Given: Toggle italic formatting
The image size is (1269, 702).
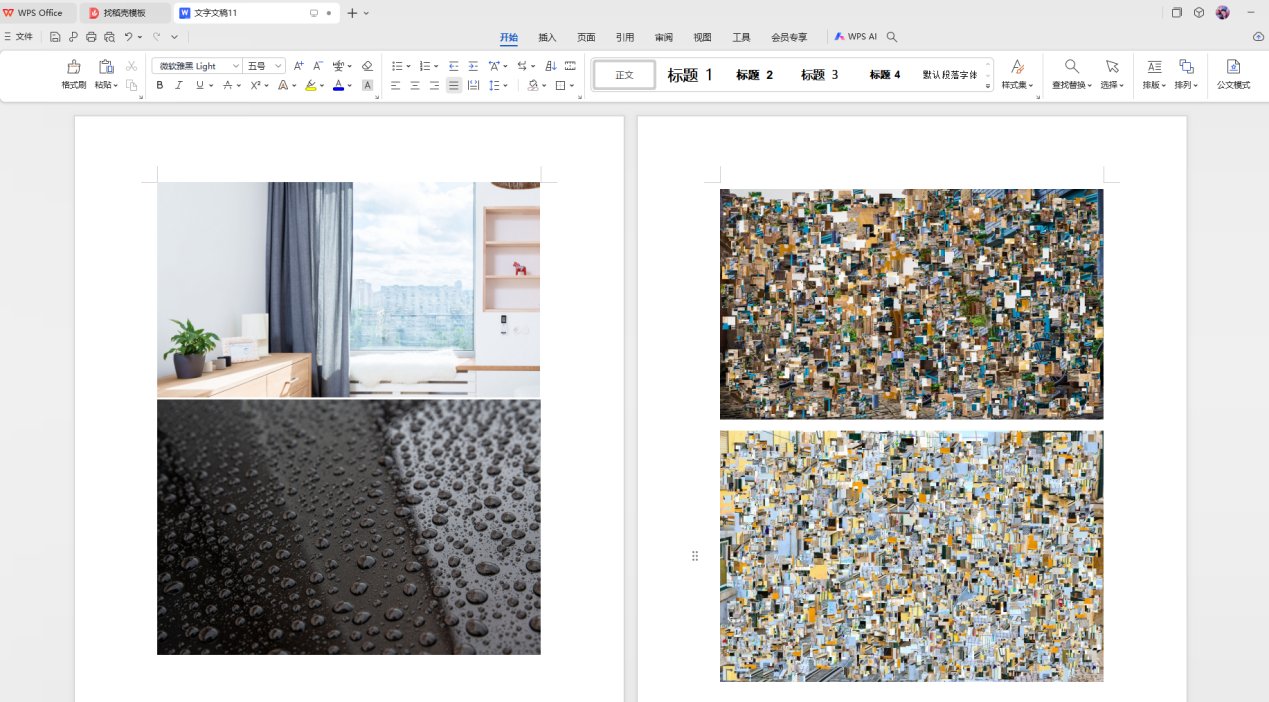Looking at the screenshot, I should 179,86.
